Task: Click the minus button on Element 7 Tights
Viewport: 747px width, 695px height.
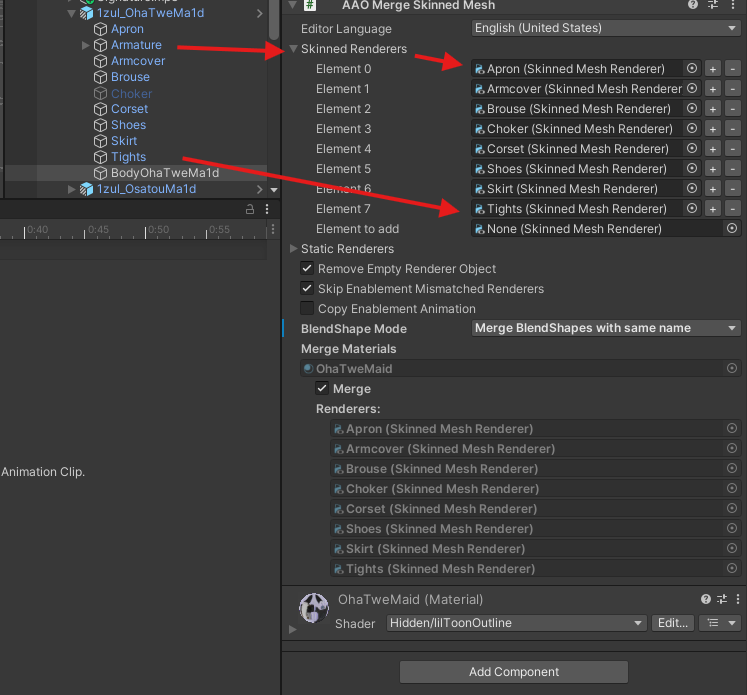Action: click(733, 209)
